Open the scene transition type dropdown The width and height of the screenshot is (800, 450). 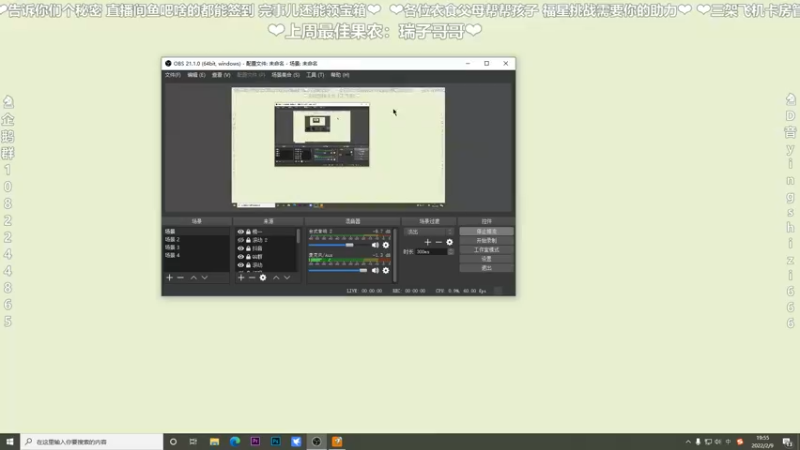(429, 232)
